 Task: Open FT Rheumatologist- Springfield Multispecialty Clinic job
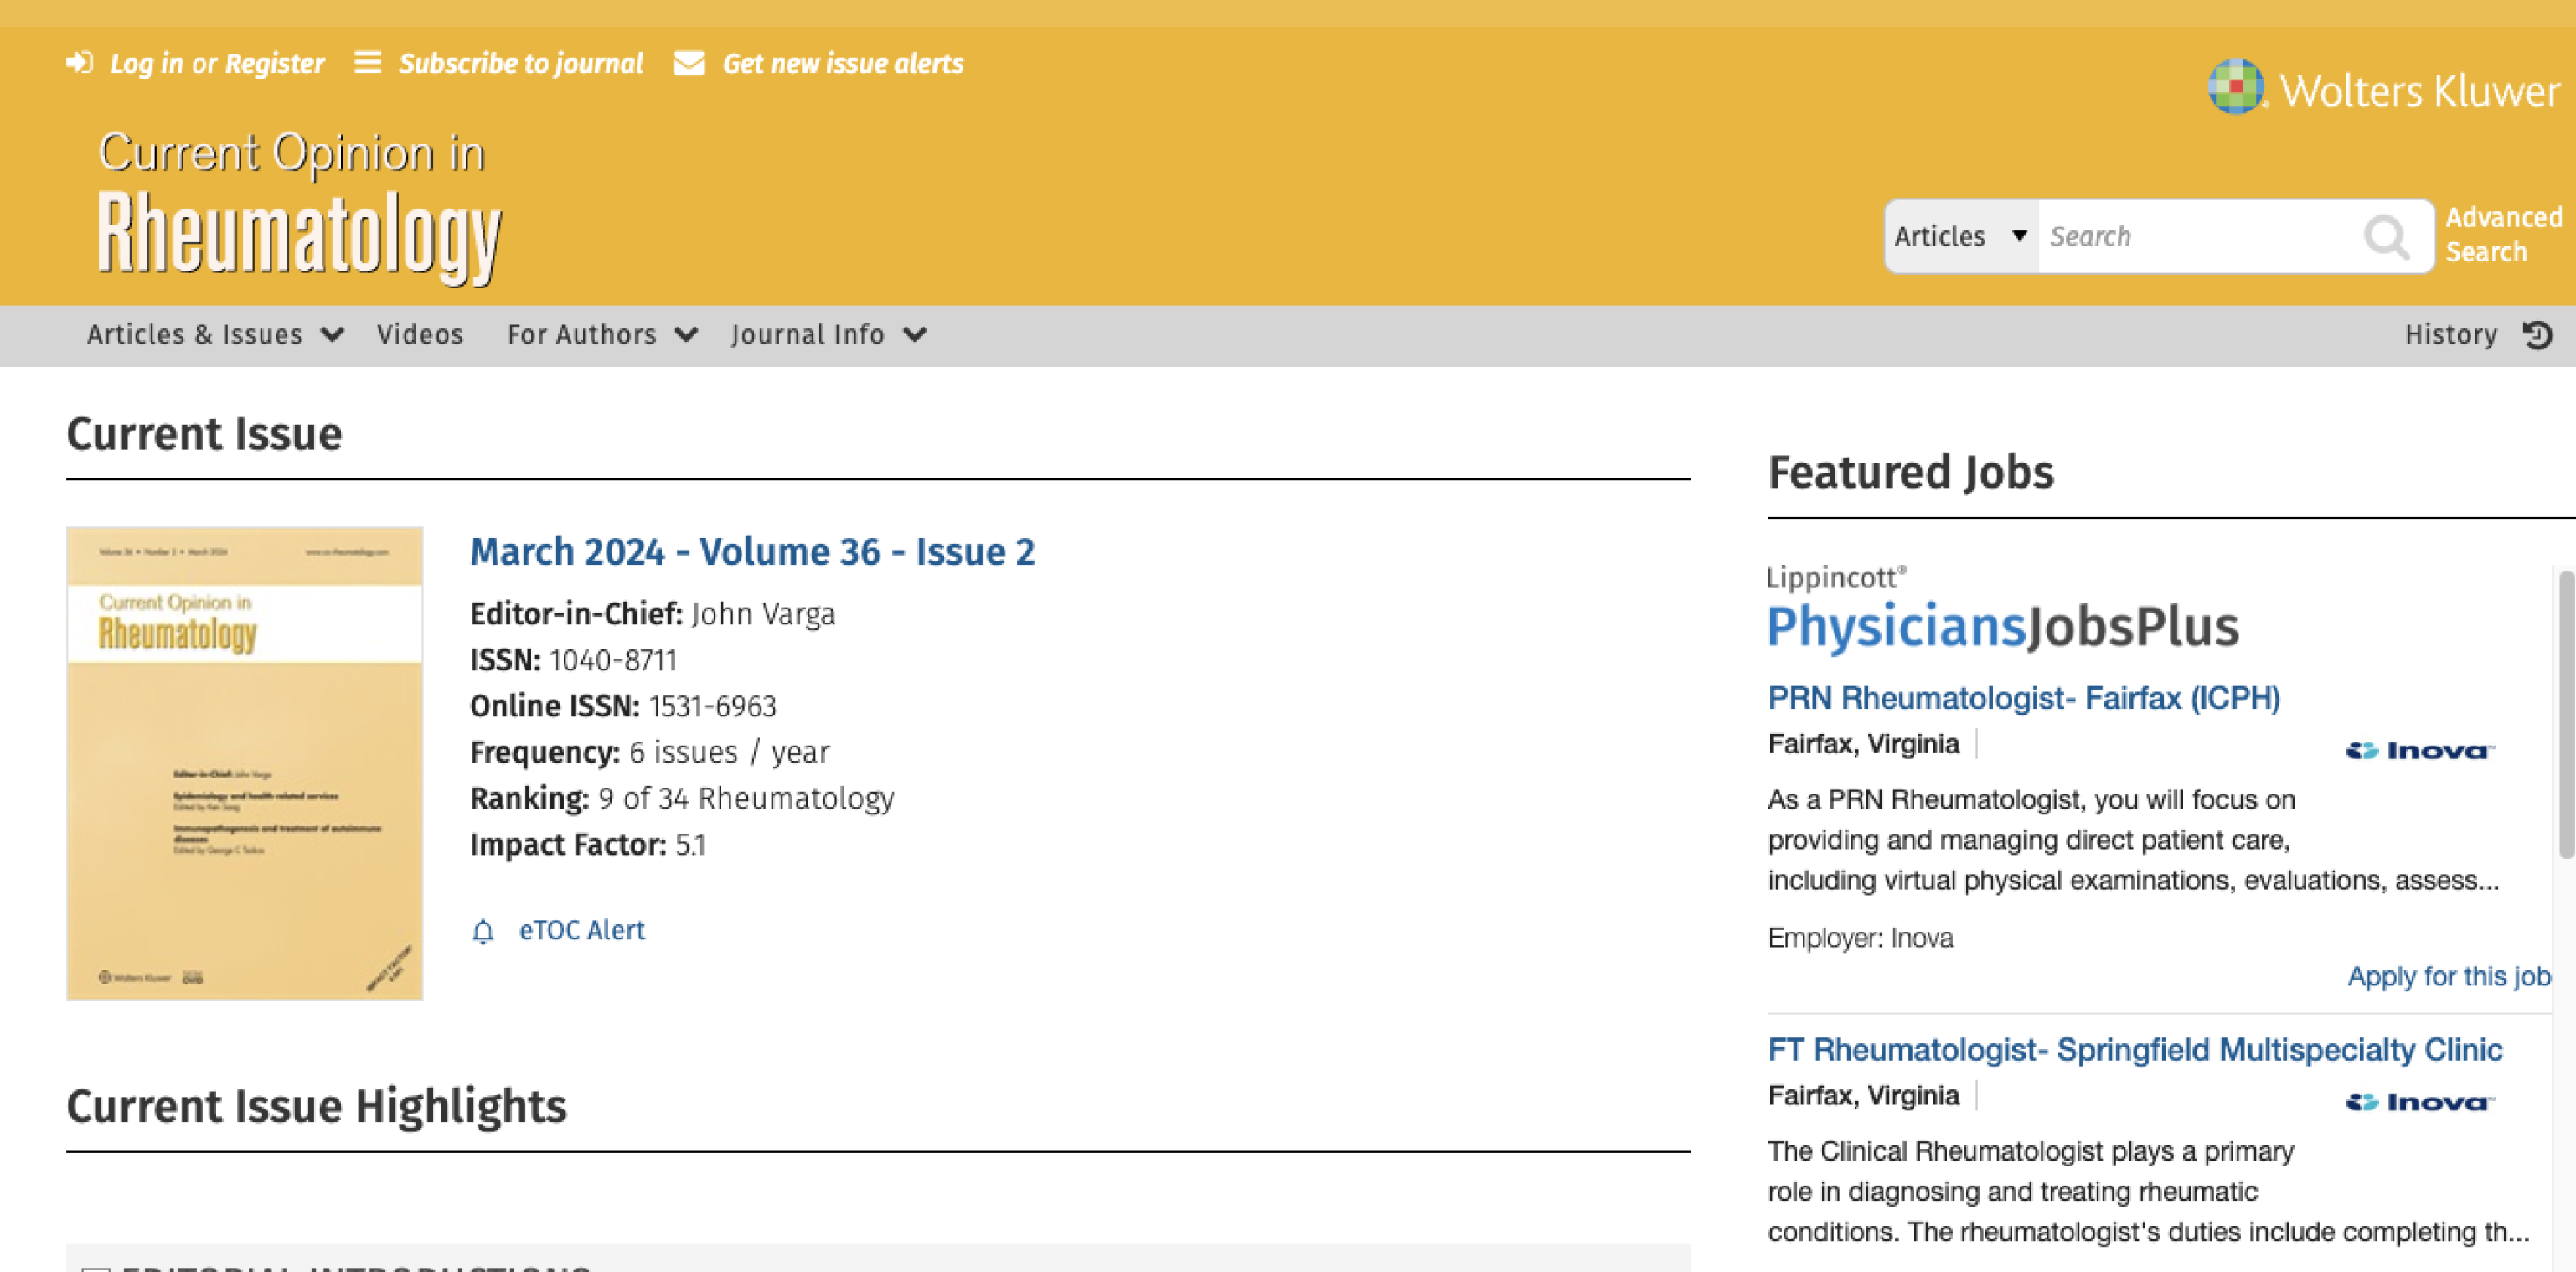[2134, 1049]
